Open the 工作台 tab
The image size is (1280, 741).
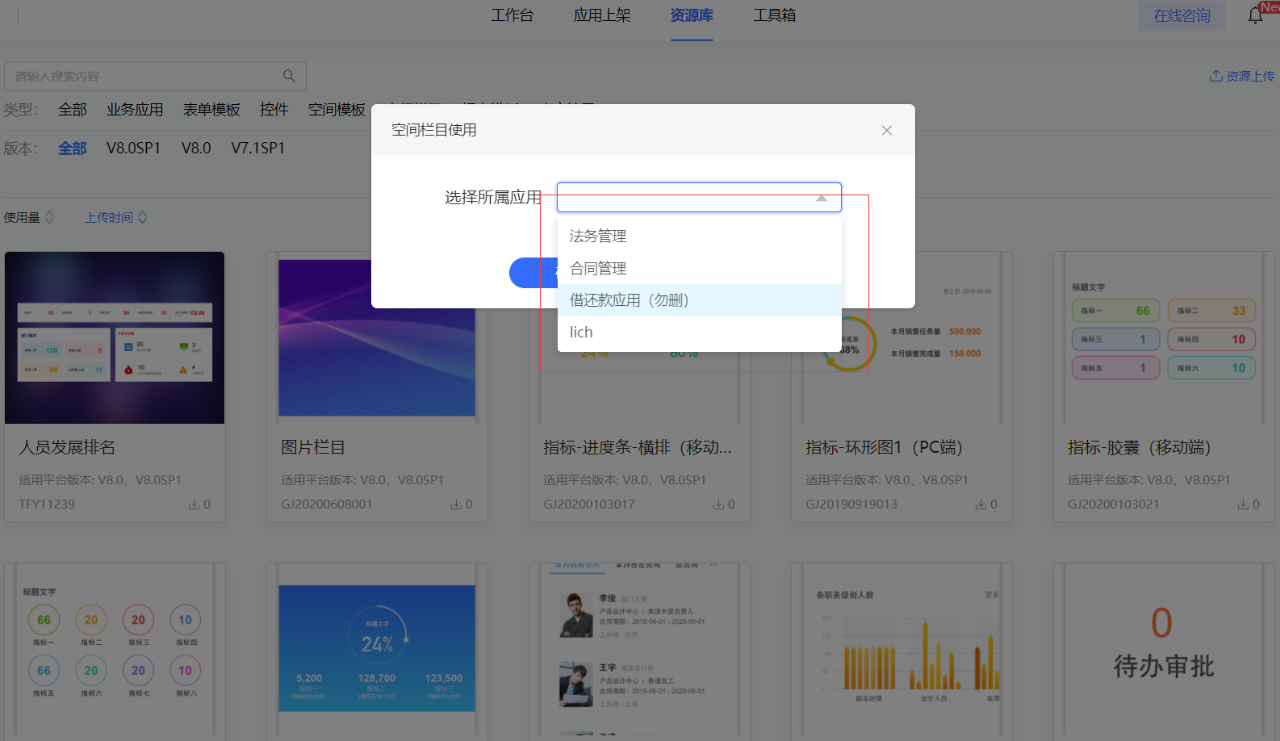[512, 16]
